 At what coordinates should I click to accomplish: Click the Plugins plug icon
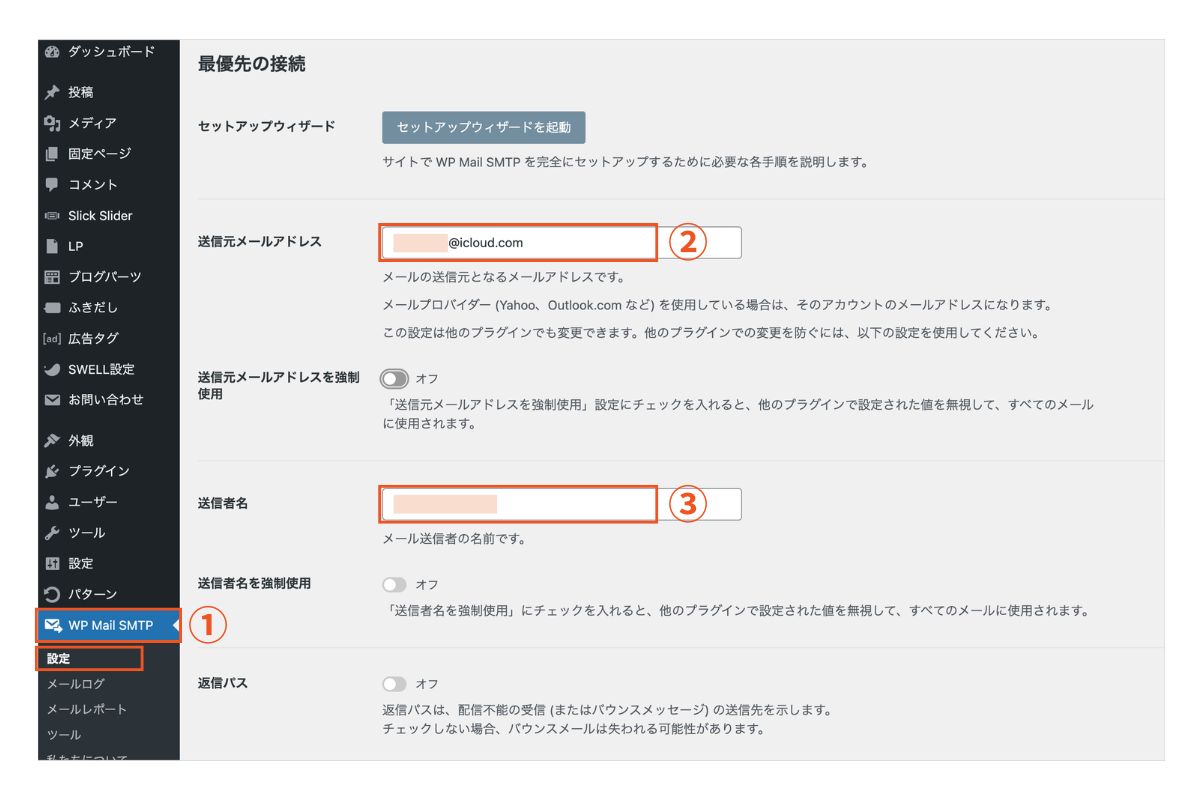click(x=53, y=471)
